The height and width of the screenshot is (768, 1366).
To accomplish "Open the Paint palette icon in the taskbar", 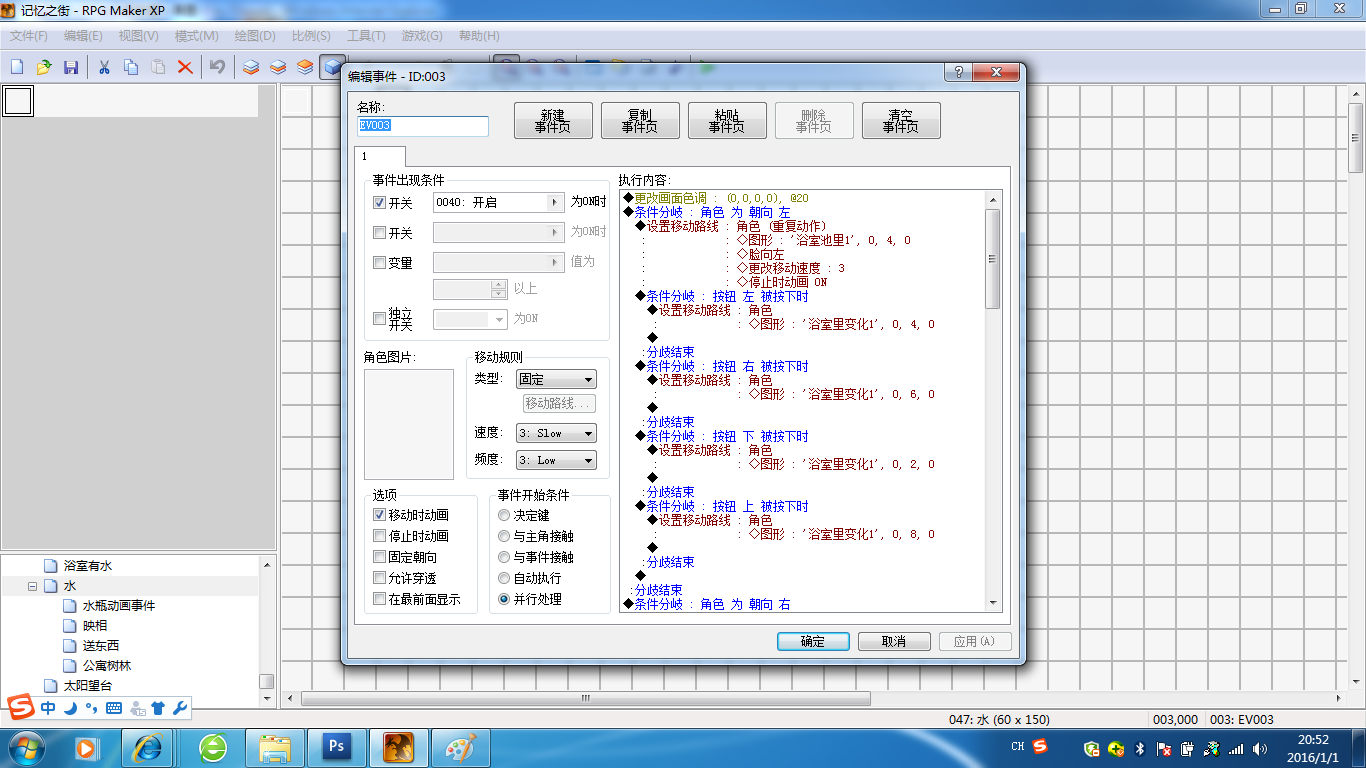I will [459, 747].
